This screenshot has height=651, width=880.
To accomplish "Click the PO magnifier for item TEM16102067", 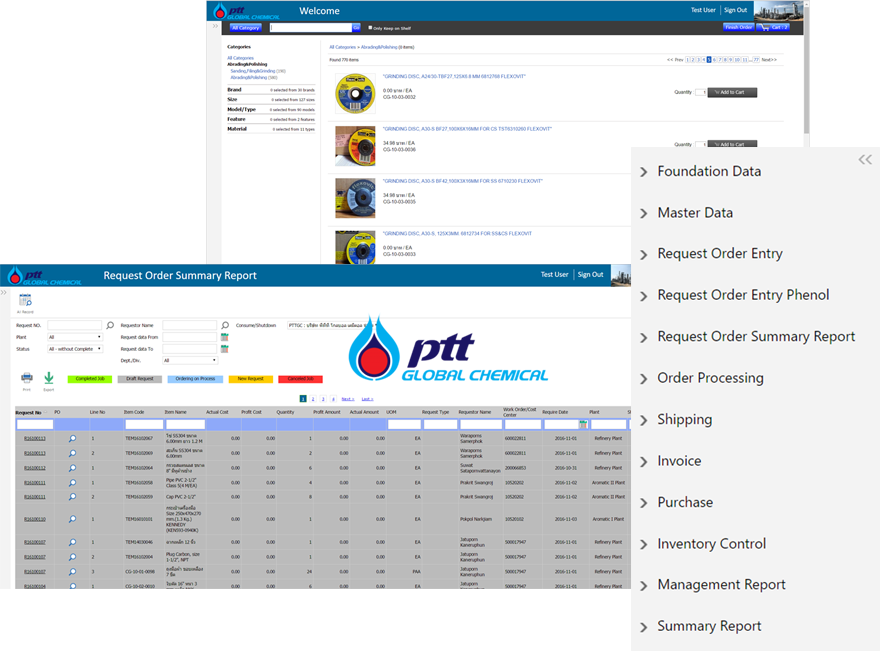I will click(72, 438).
